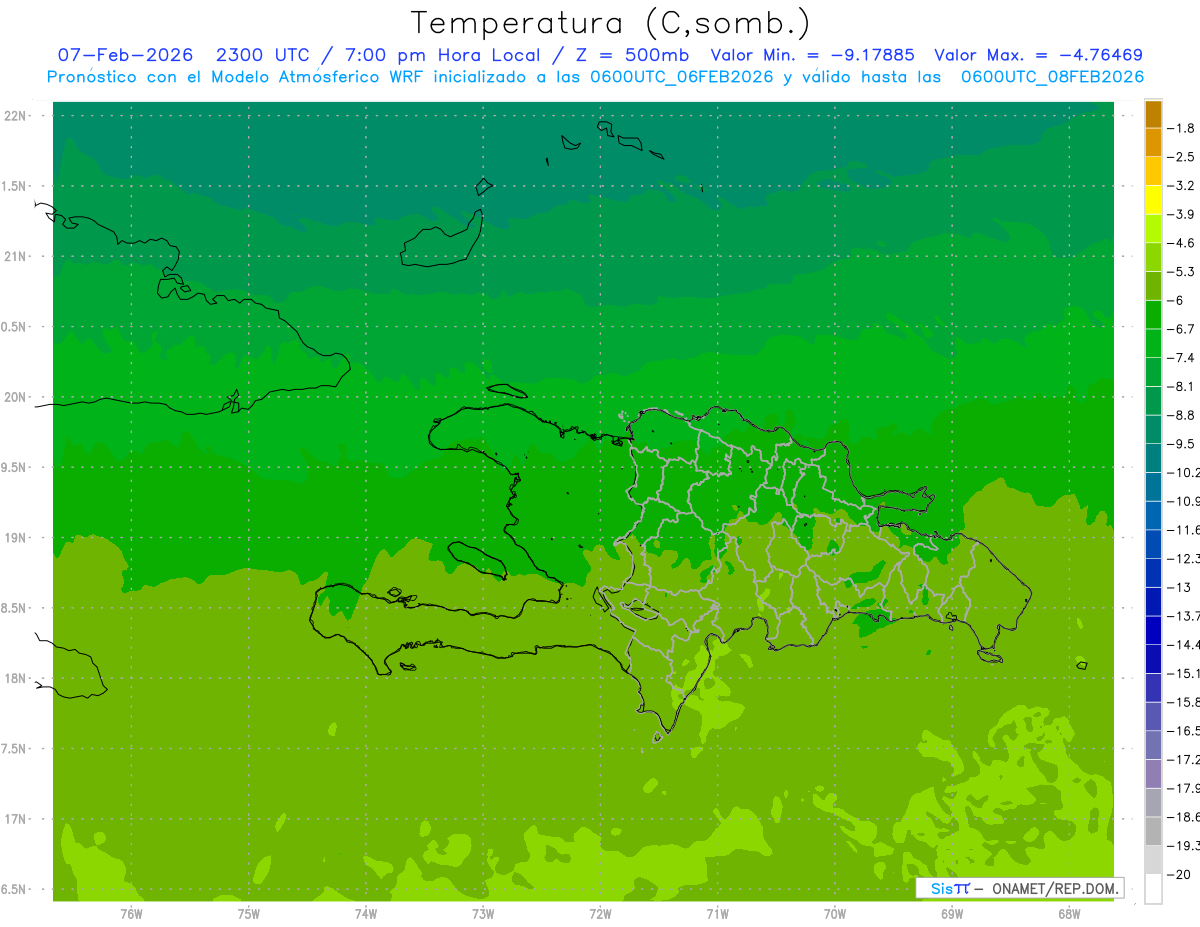Click "7:00 pm Hora Local" text
Screen dimensions: 1200x927
441,55
